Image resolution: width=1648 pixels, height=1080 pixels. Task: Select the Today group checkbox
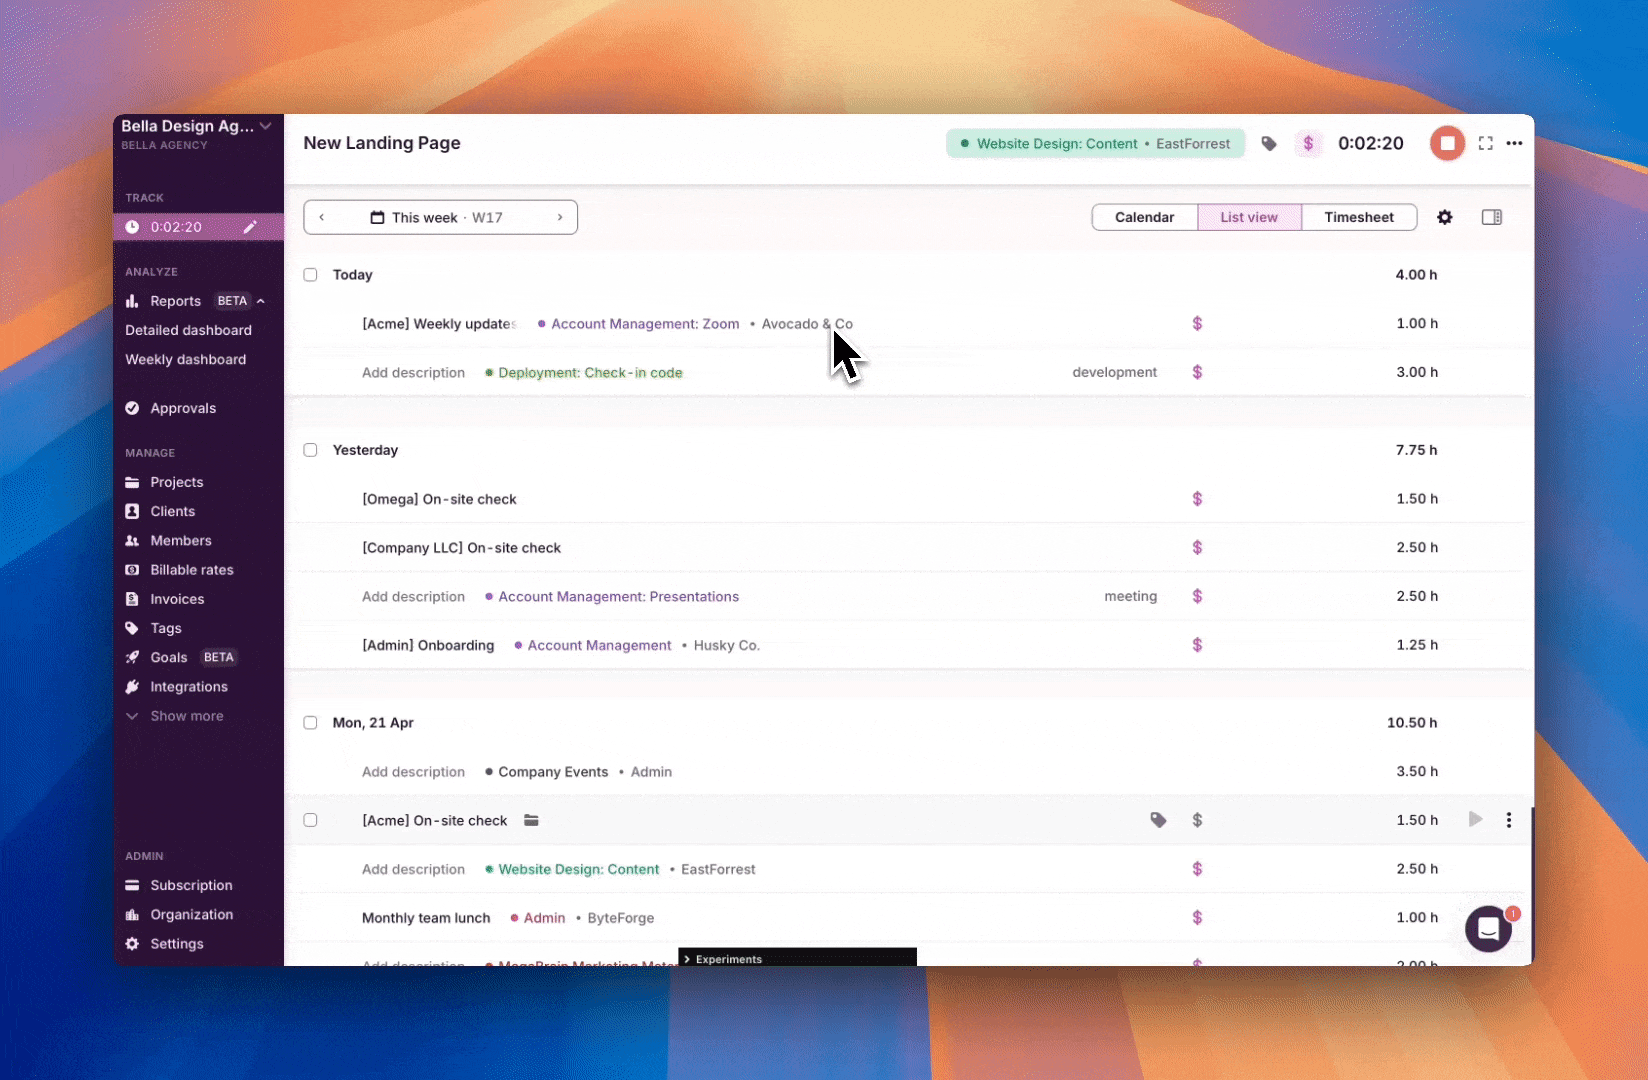[311, 275]
